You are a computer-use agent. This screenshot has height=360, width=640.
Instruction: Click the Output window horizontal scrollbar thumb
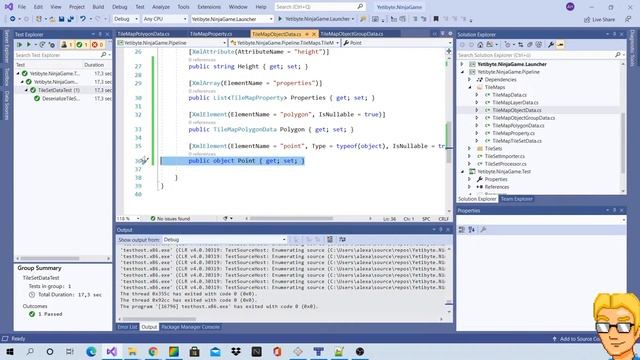coord(159,319)
